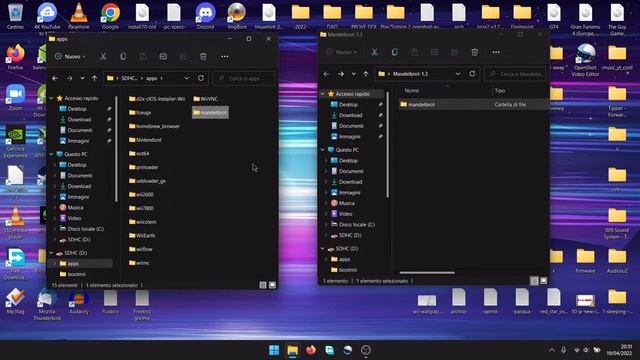Click File Explorer on the taskbar

tap(293, 350)
